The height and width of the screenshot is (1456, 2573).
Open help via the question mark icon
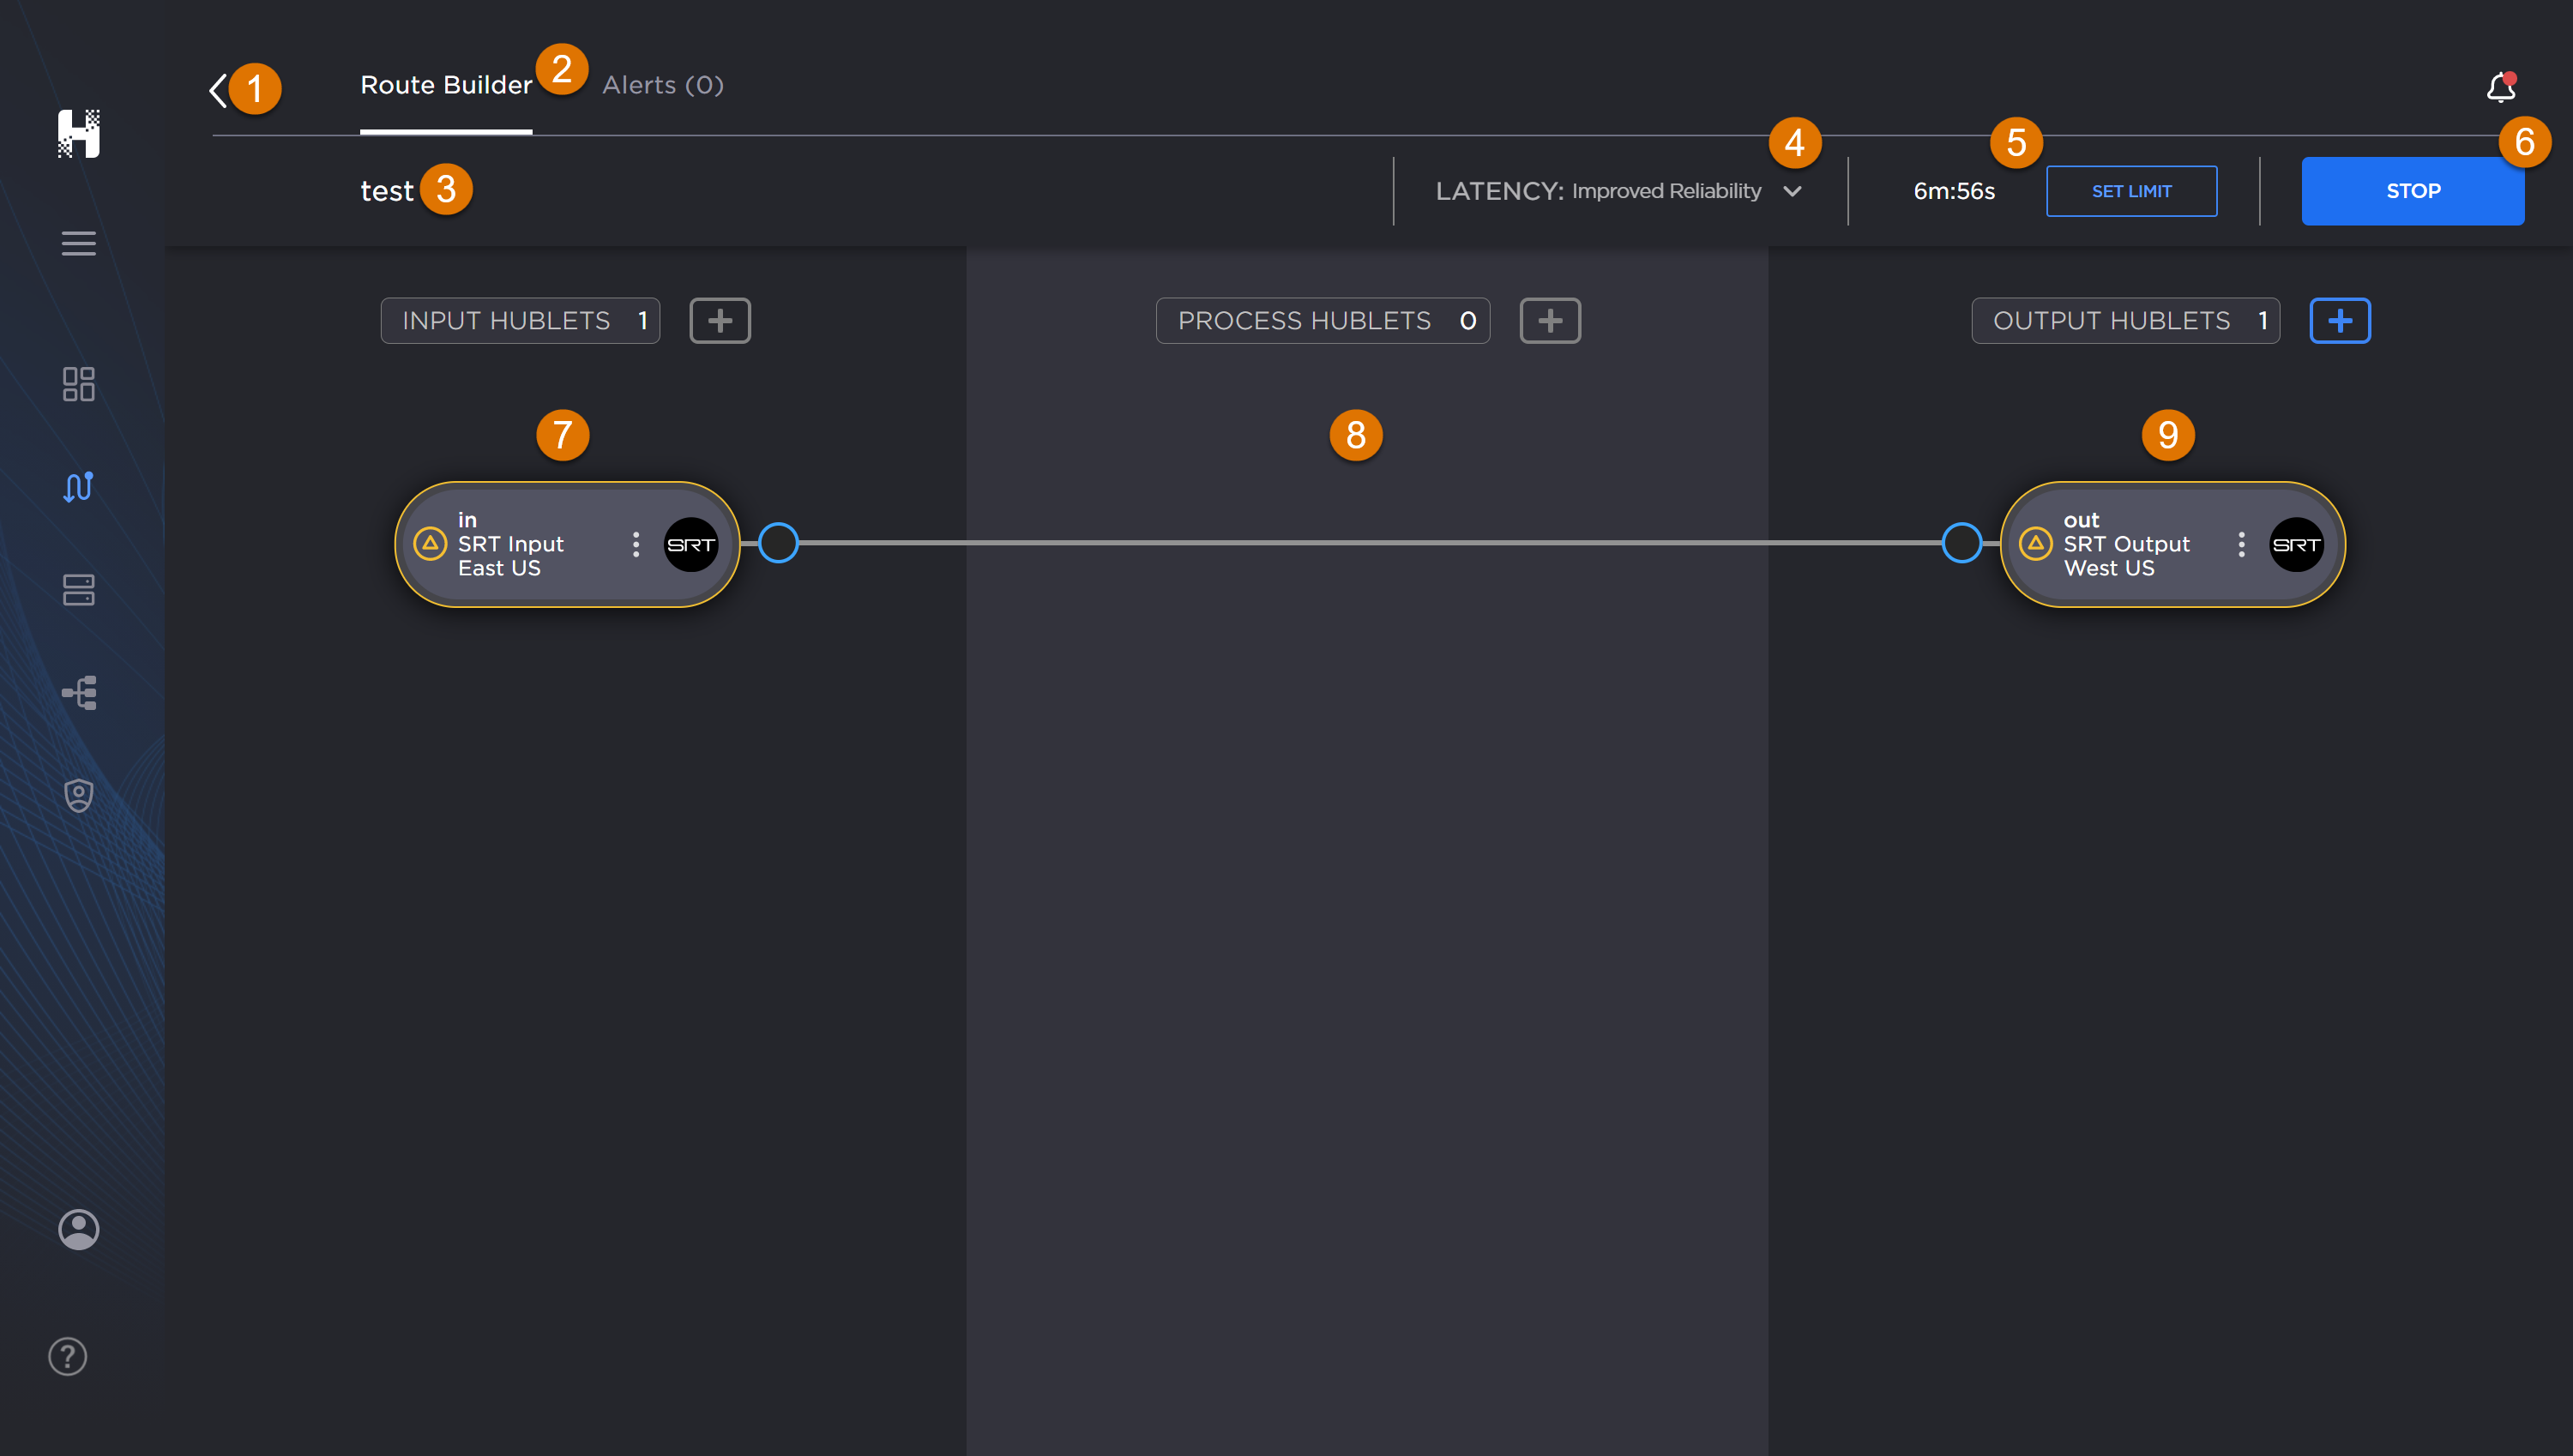(x=67, y=1356)
